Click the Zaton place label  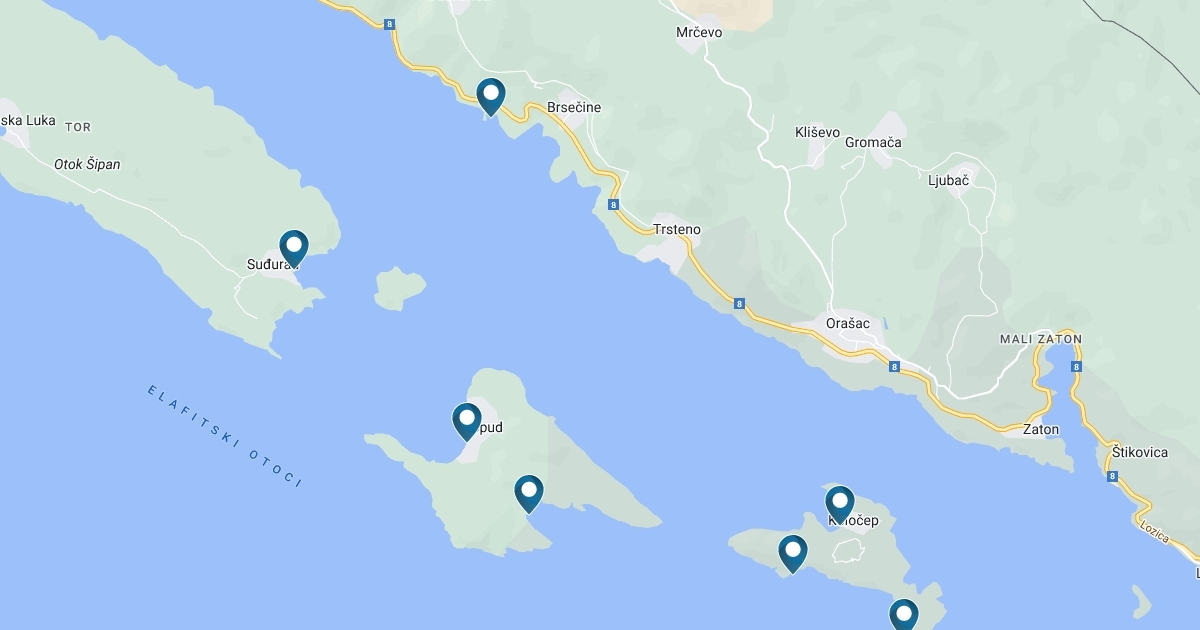coord(1041,429)
